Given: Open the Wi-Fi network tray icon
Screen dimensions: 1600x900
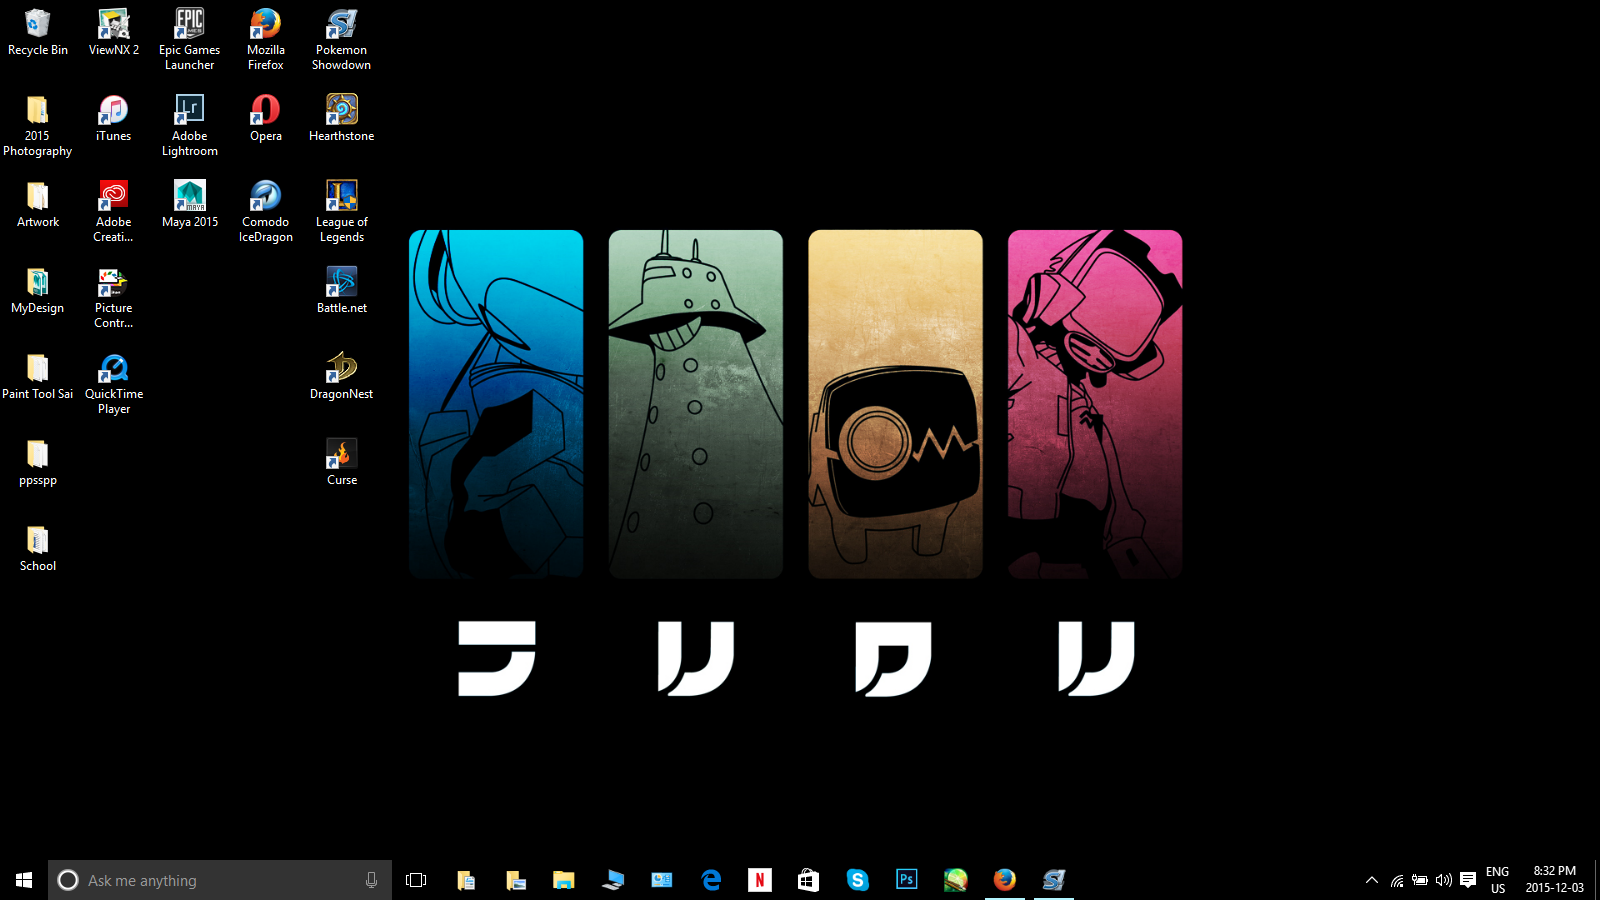Looking at the screenshot, I should [1397, 880].
